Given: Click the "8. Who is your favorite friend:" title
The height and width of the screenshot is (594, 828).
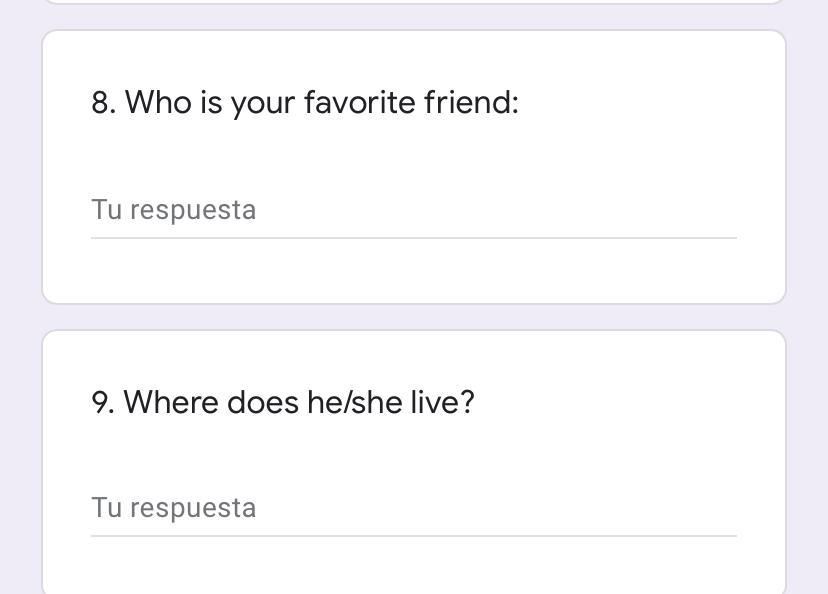Looking at the screenshot, I should point(305,102).
